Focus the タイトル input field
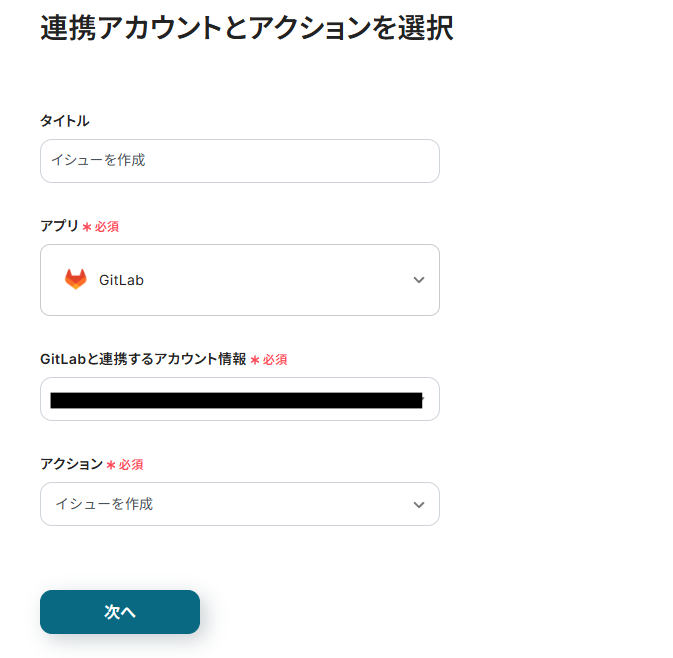This screenshot has height=658, width=673. coord(240,161)
